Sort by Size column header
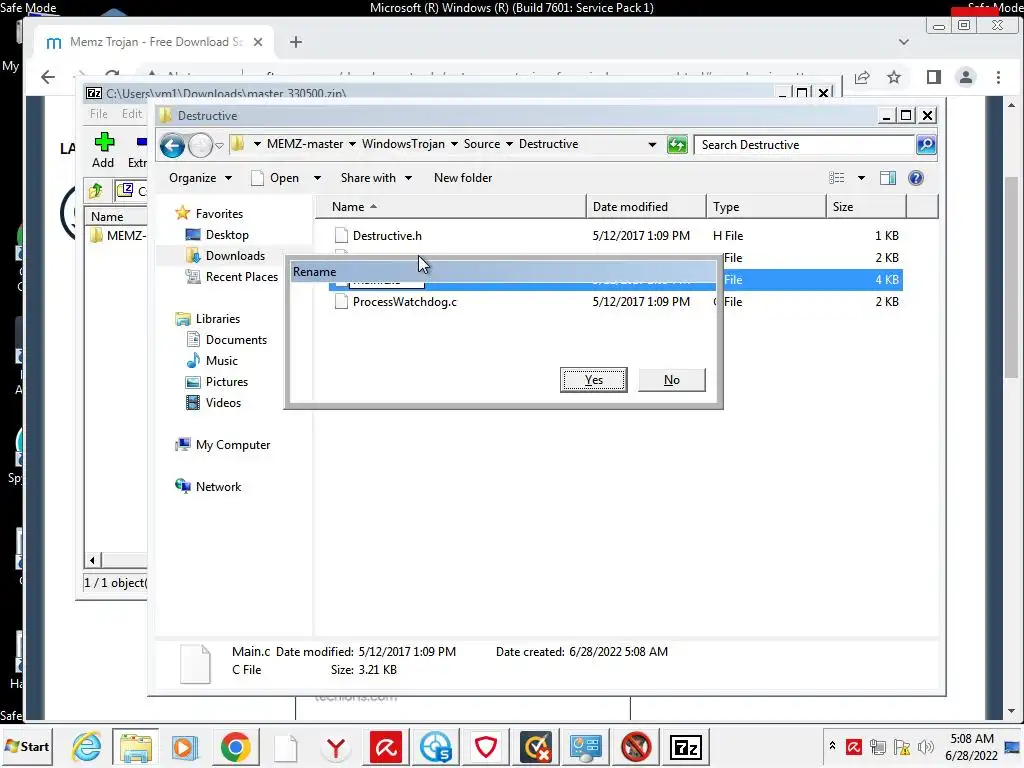The width and height of the screenshot is (1024, 768). (866, 206)
